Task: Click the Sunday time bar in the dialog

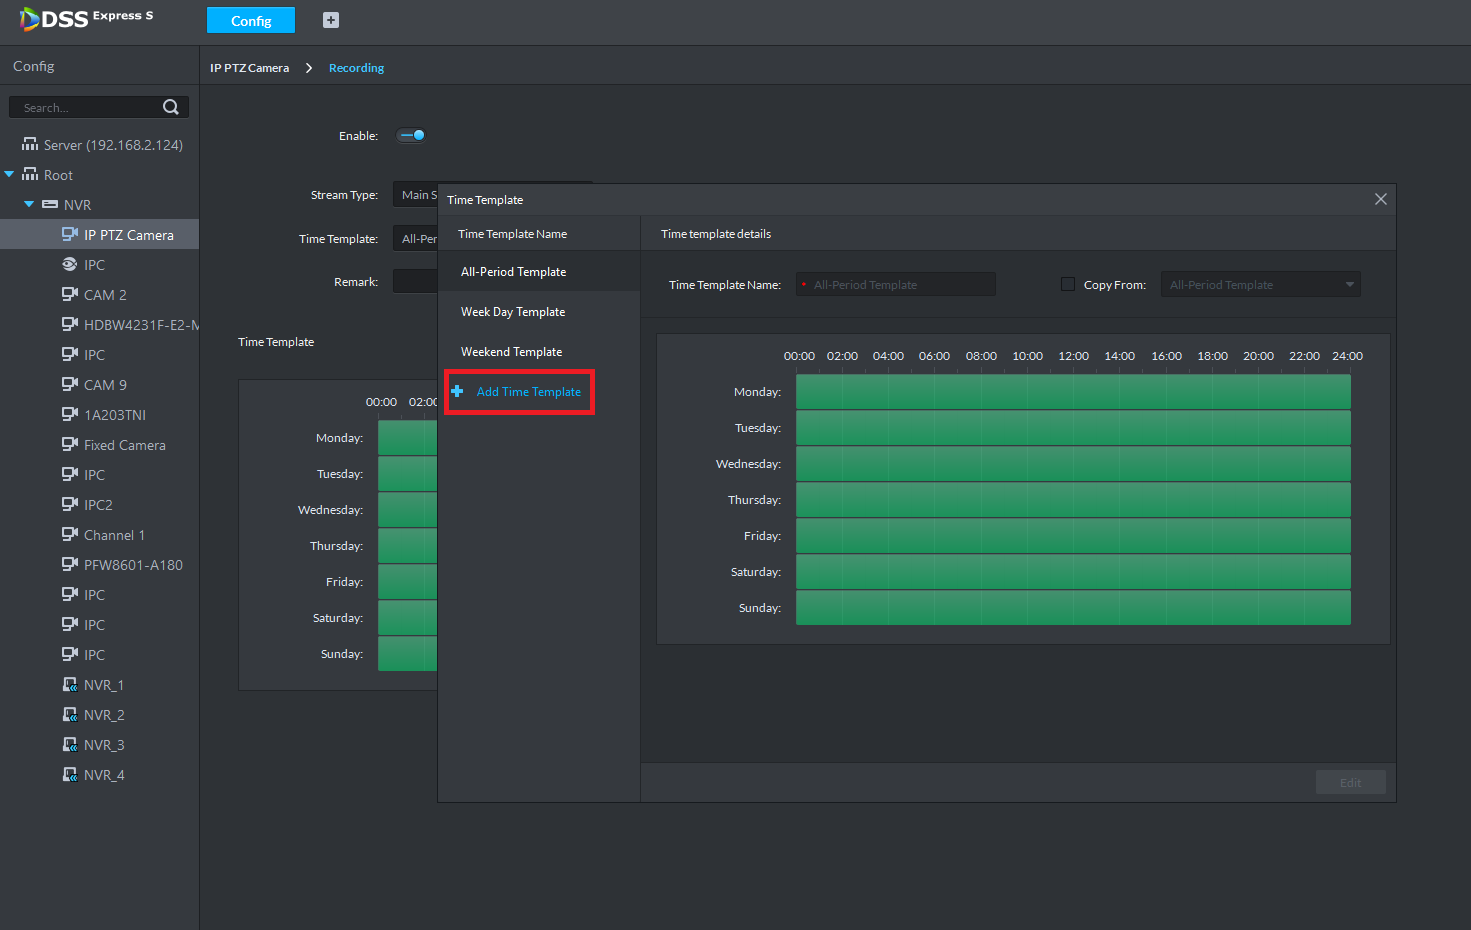Action: pos(1073,608)
